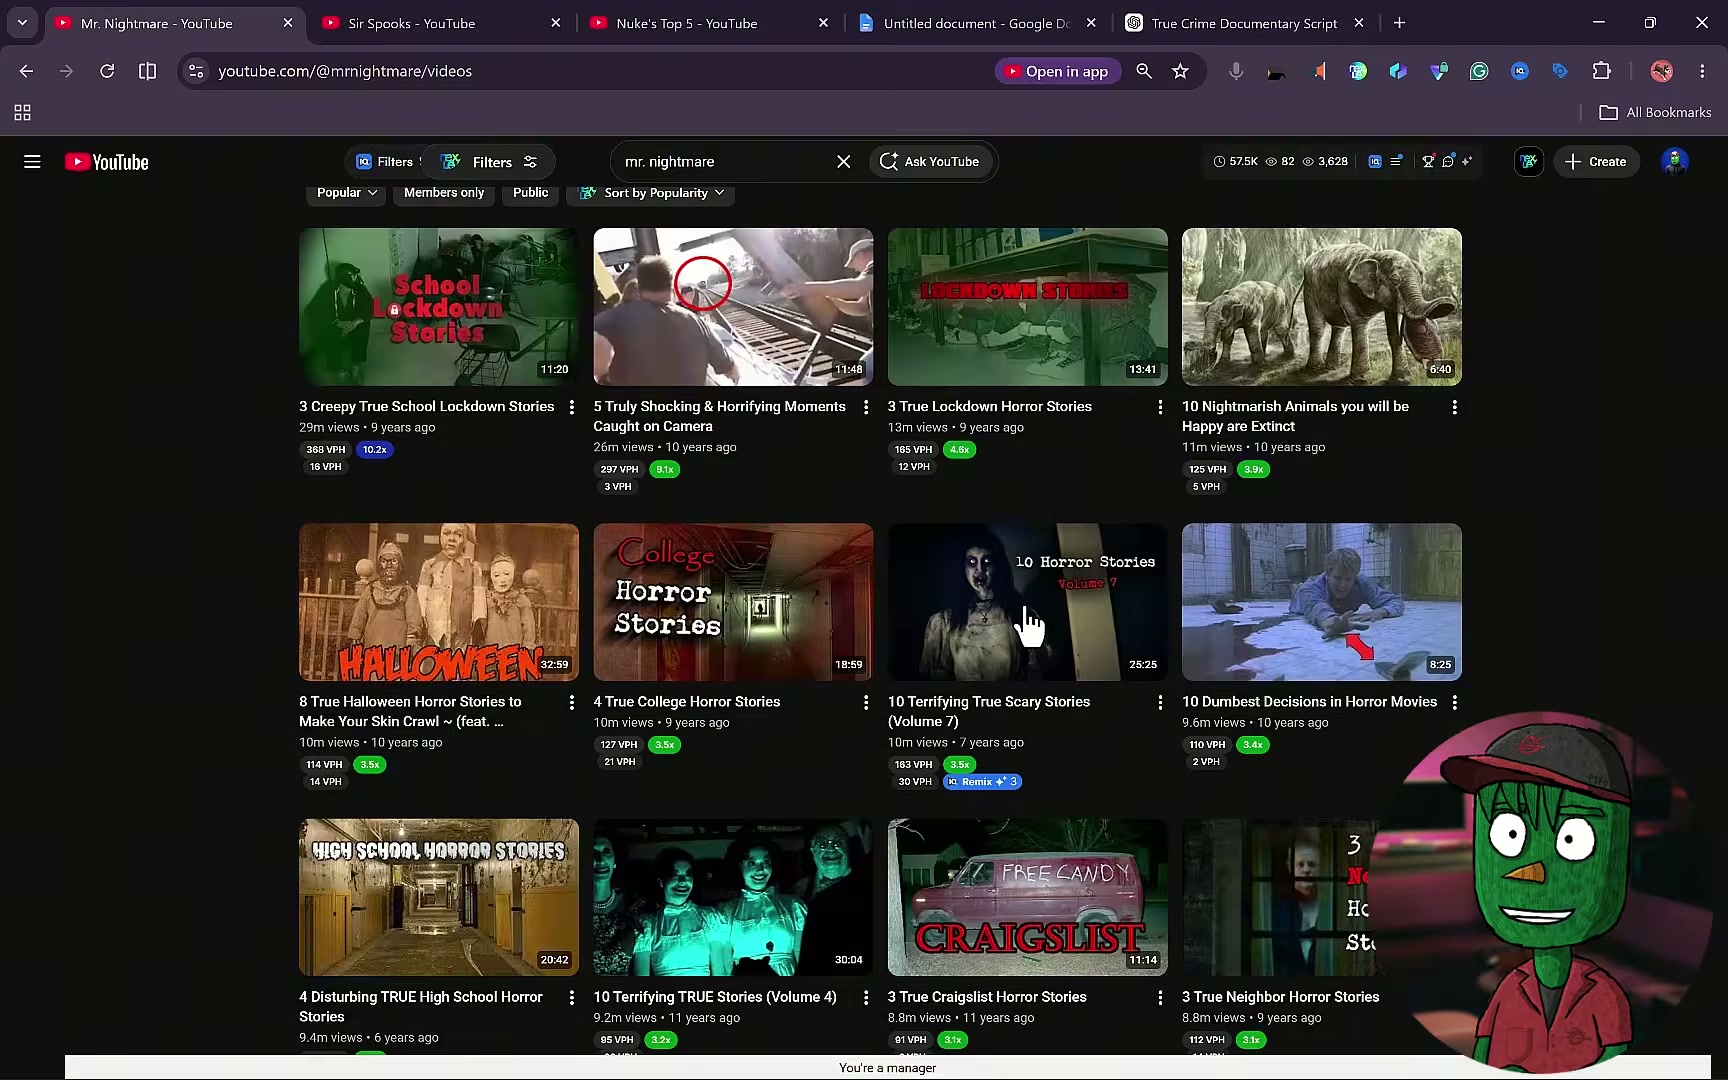Viewport: 1728px width, 1080px height.
Task: Open the School Lockdown Stories video thumbnail
Action: [x=439, y=307]
